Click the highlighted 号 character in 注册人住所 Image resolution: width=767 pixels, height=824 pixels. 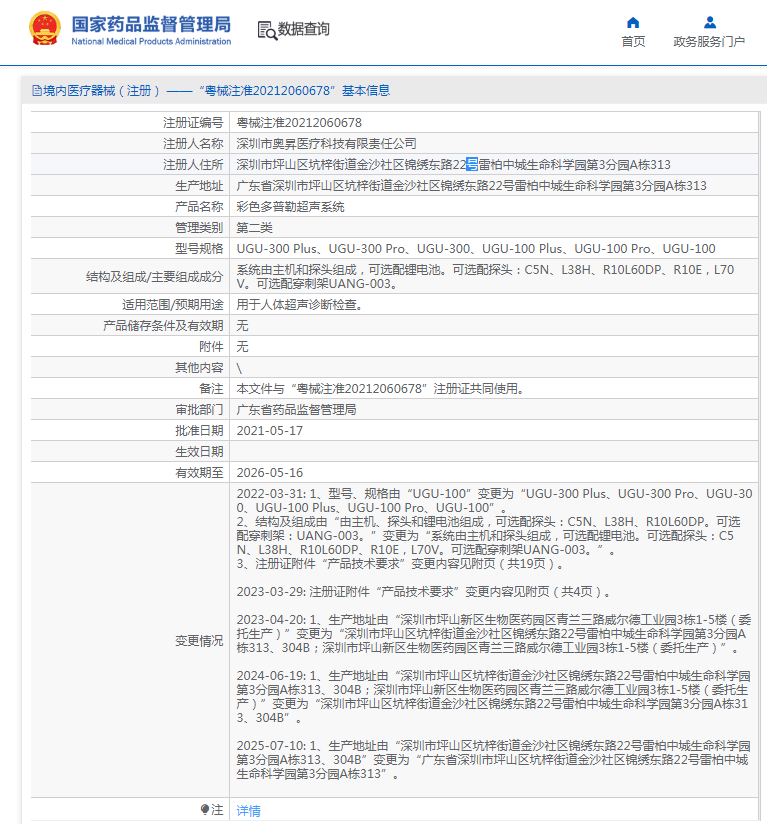point(472,165)
